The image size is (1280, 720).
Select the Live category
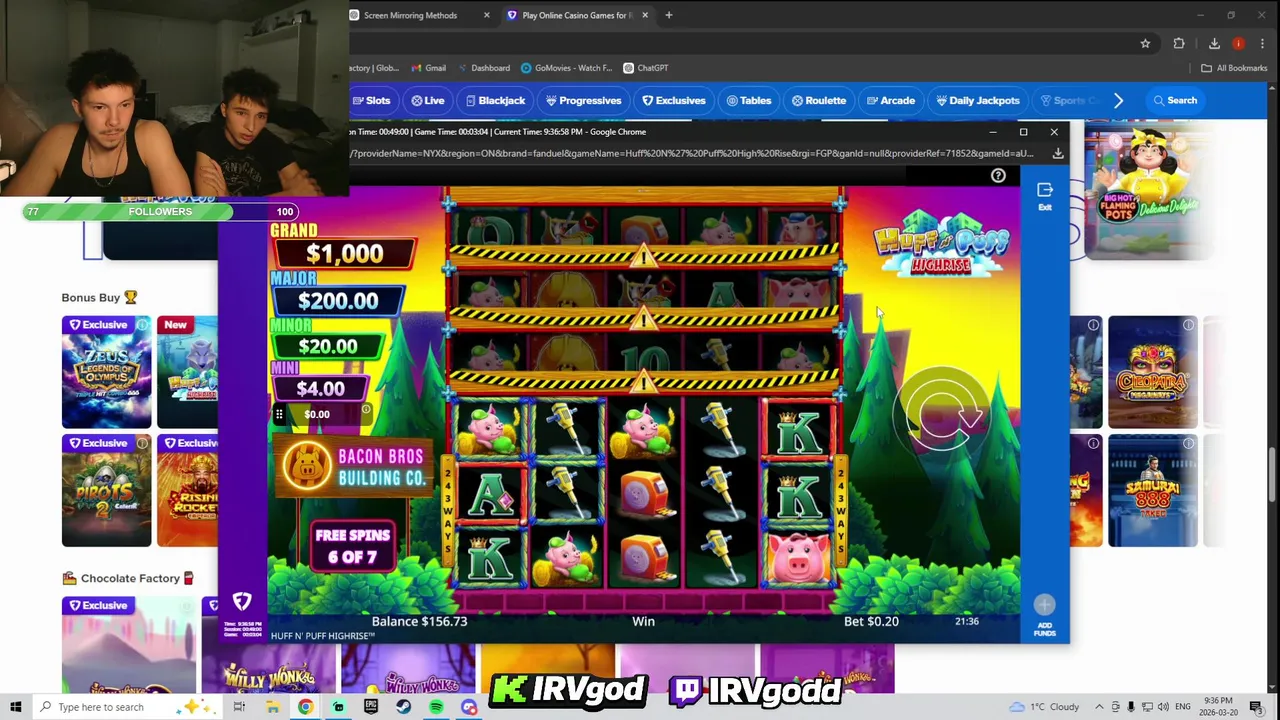[x=428, y=100]
